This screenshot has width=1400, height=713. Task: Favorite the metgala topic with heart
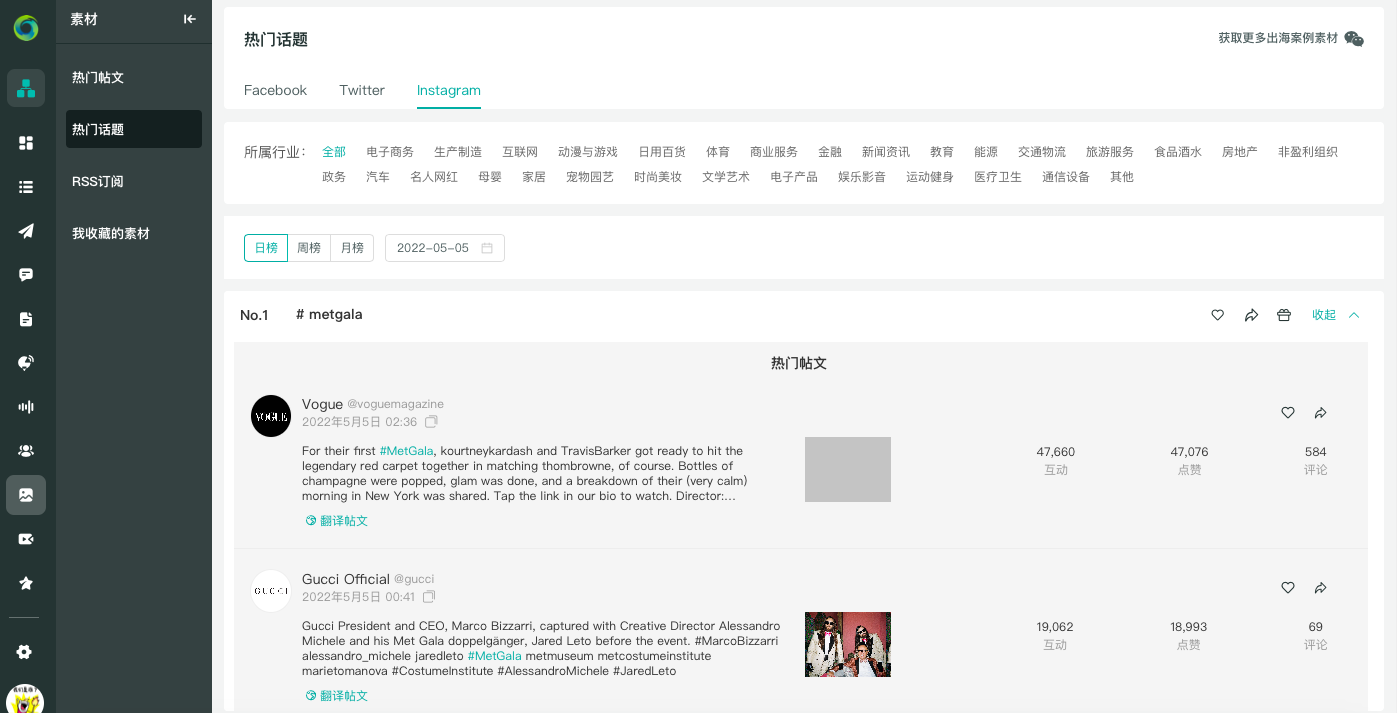pyautogui.click(x=1218, y=315)
